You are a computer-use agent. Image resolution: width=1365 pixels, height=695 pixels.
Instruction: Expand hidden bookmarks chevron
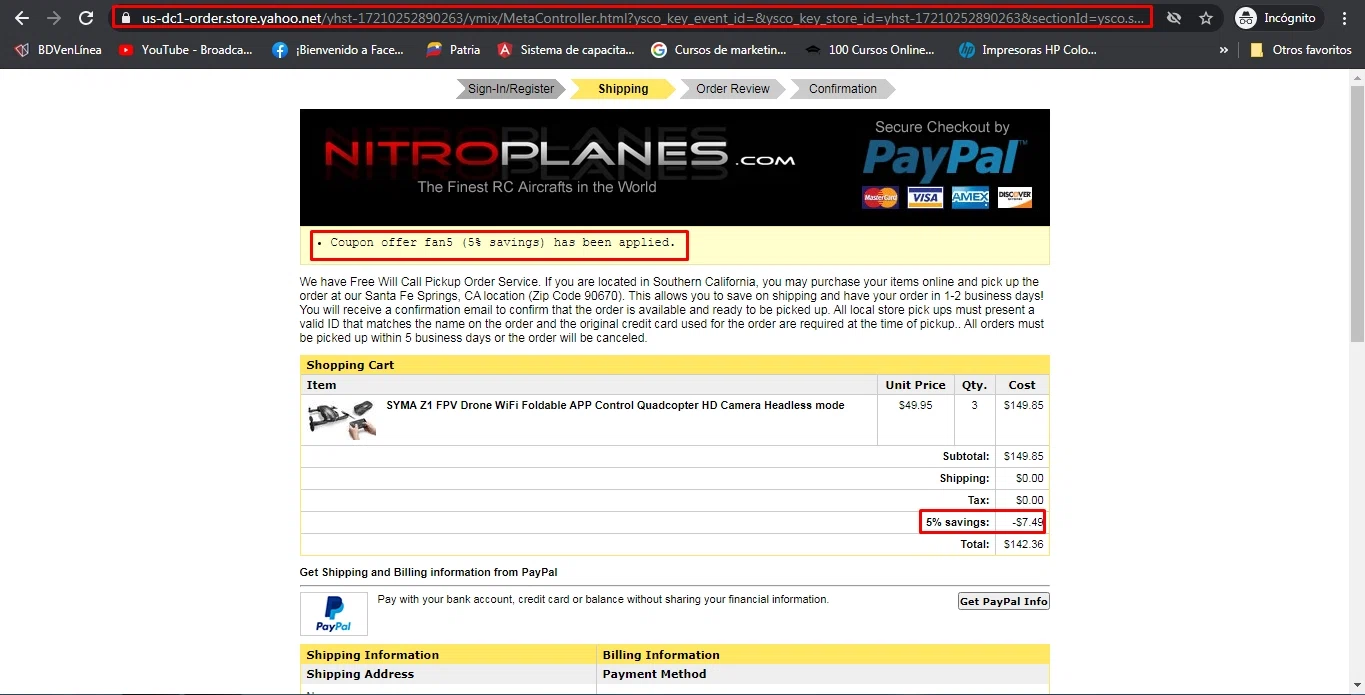1224,49
